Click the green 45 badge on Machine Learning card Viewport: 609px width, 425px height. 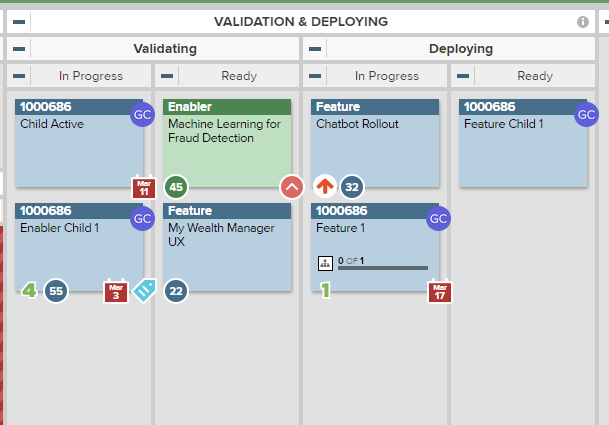(176, 187)
